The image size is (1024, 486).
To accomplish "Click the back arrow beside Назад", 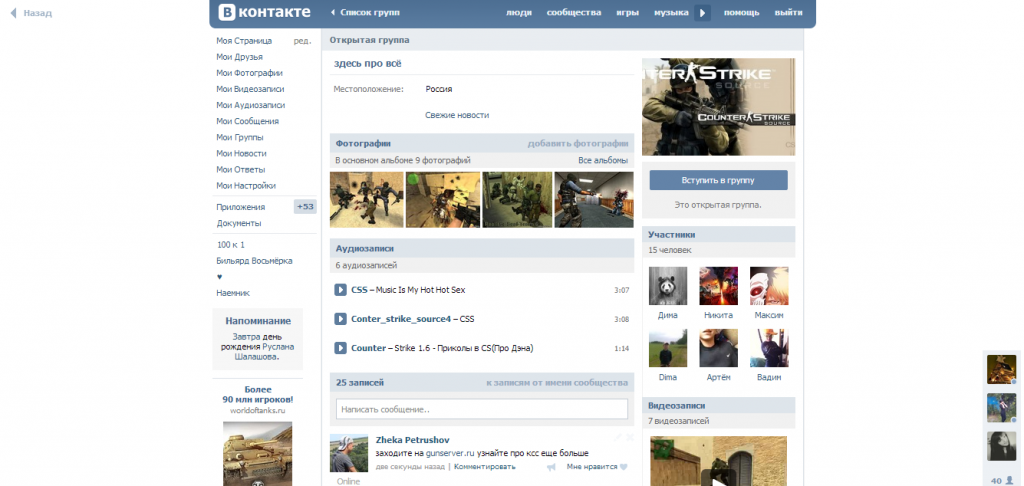I will click(x=14, y=14).
